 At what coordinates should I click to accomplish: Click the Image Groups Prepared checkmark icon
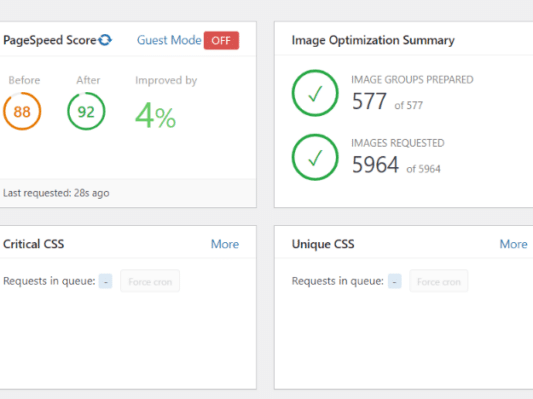pos(315,93)
